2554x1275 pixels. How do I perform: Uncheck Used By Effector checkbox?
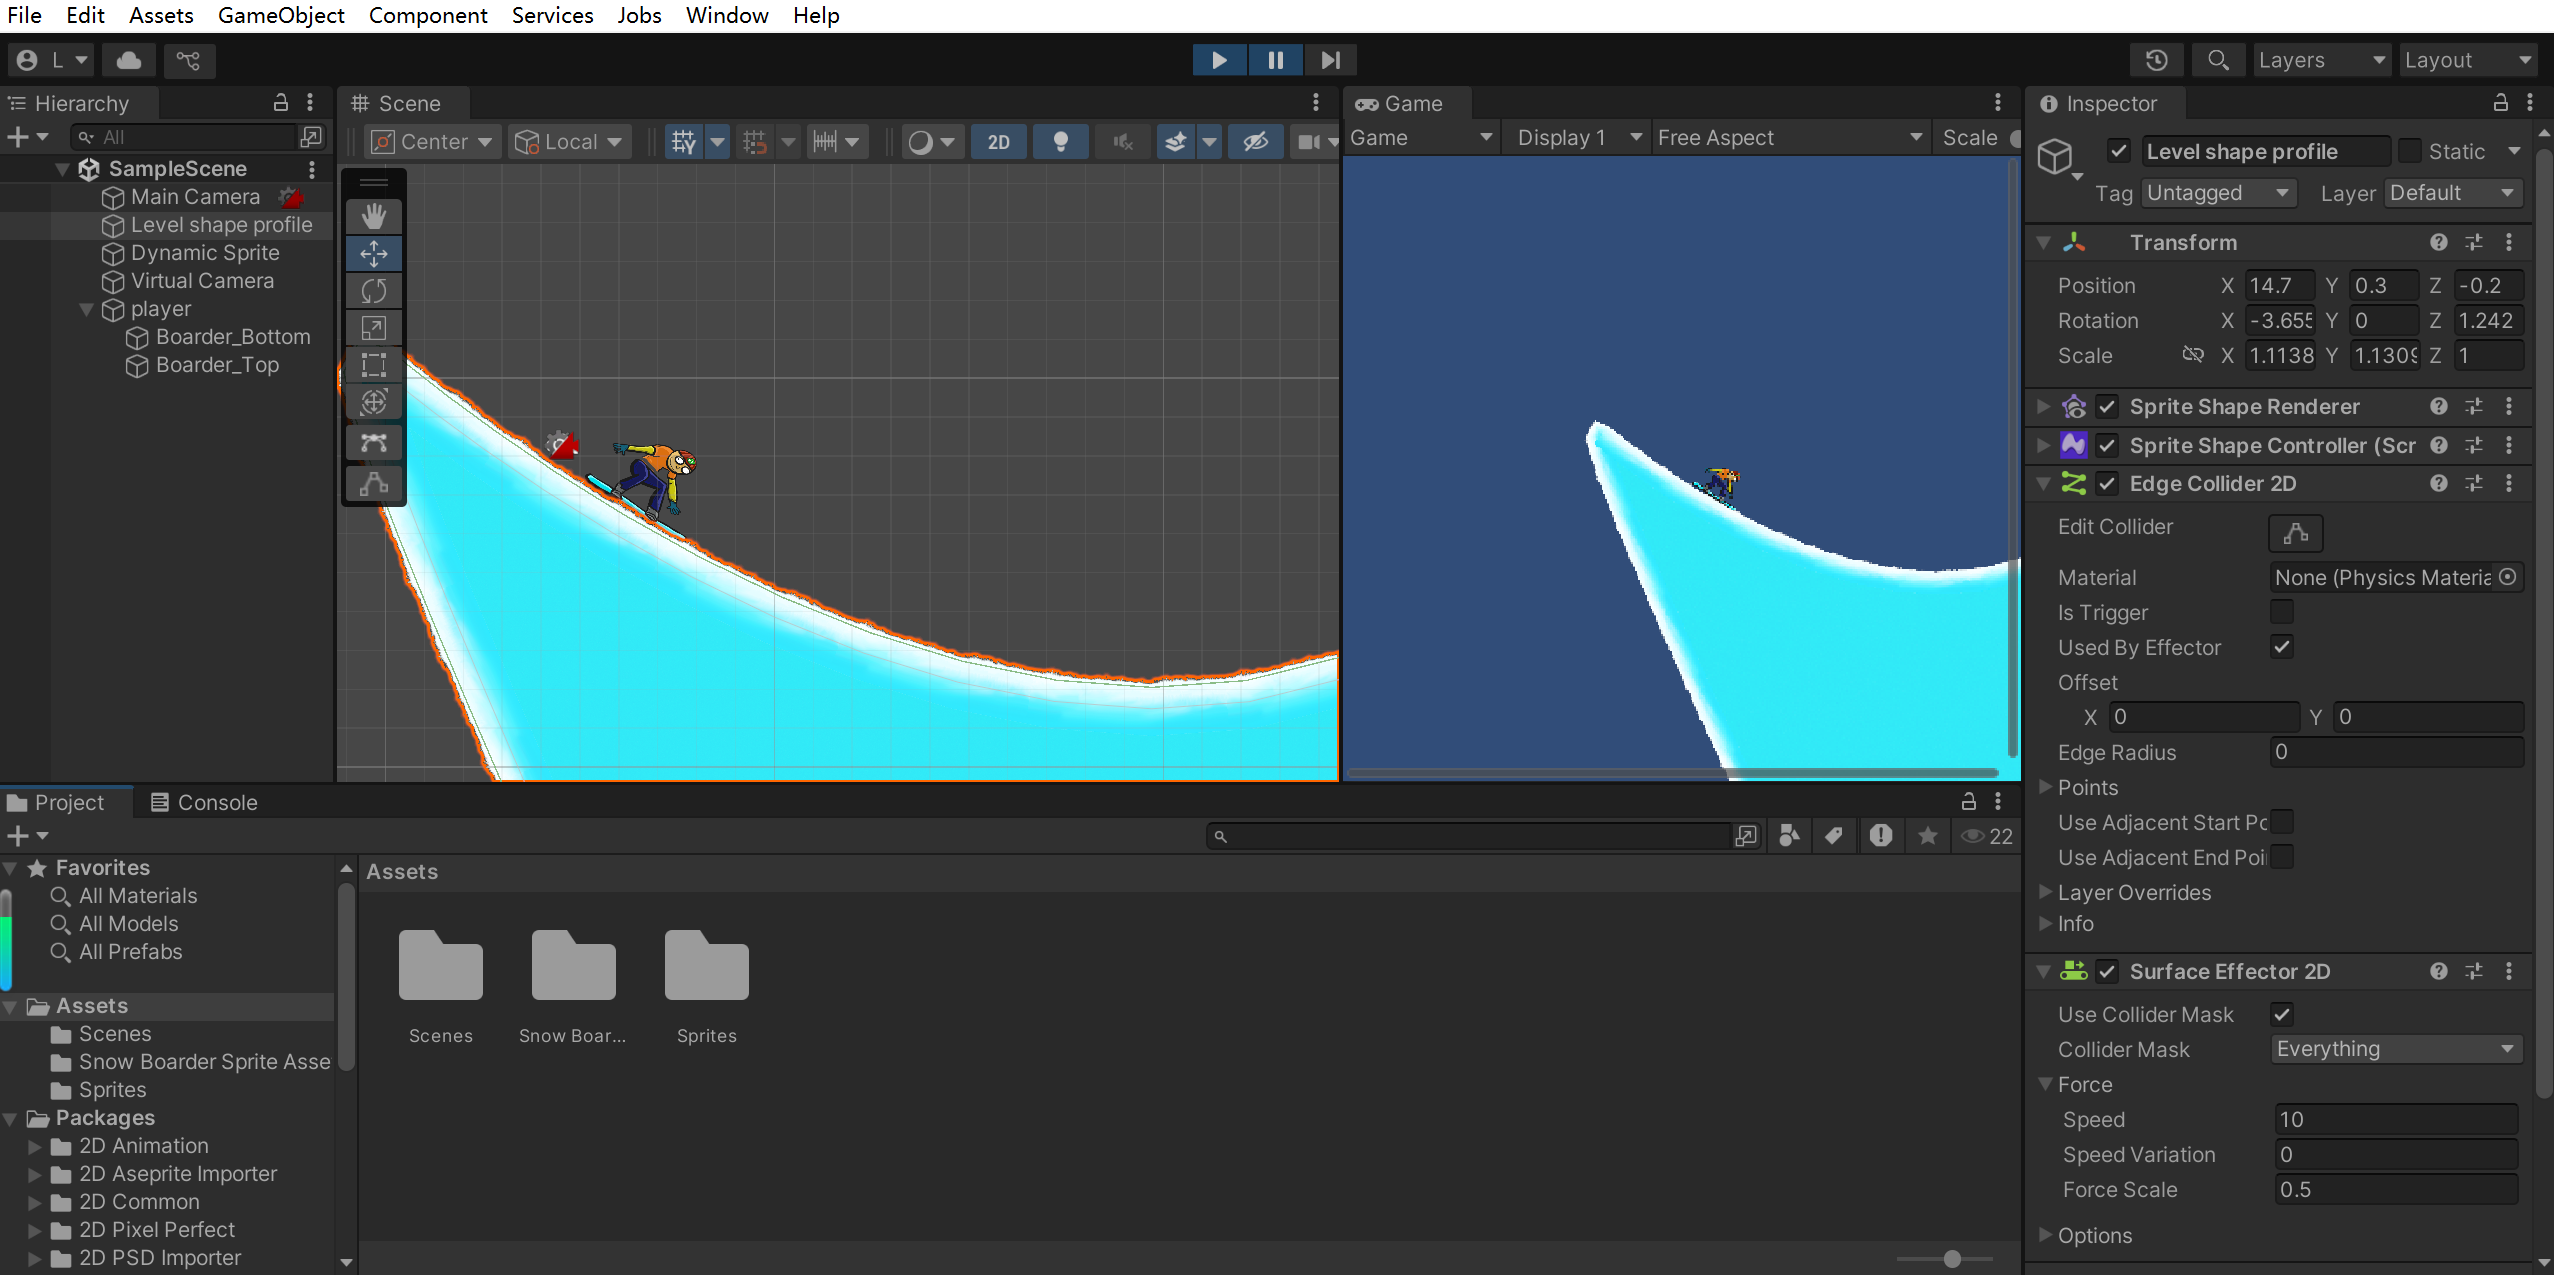pos(2281,647)
